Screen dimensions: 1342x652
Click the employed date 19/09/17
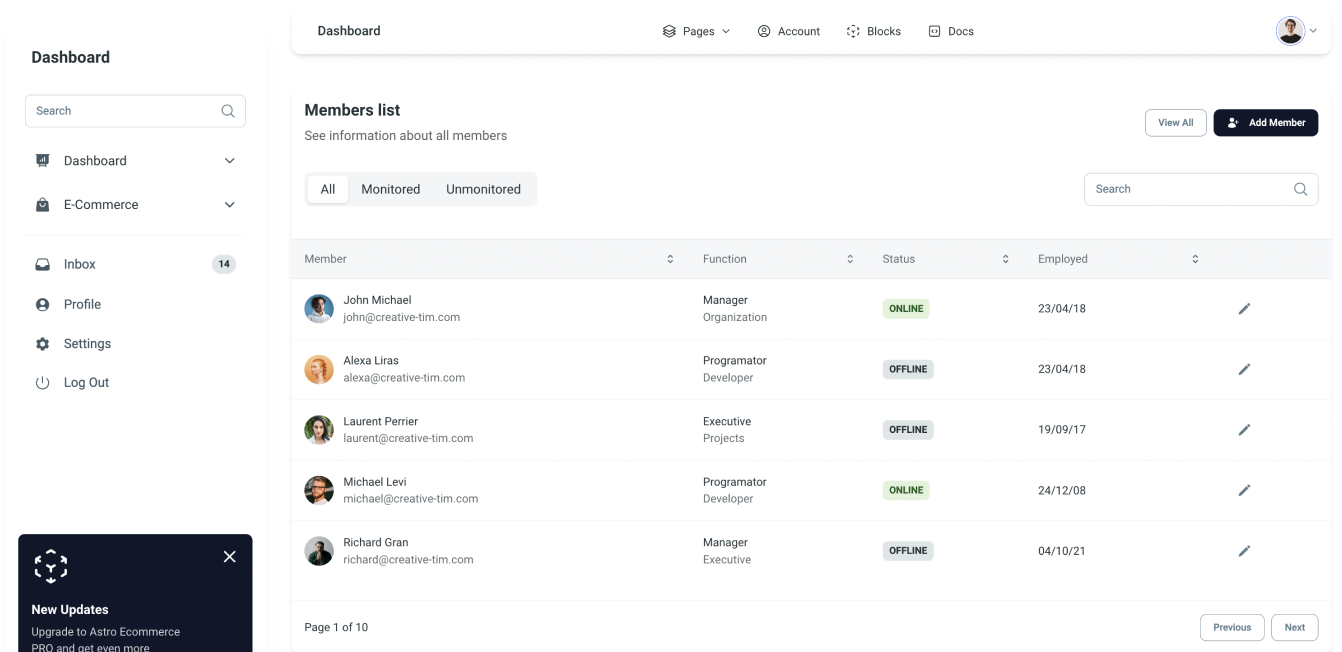[x=1062, y=430]
